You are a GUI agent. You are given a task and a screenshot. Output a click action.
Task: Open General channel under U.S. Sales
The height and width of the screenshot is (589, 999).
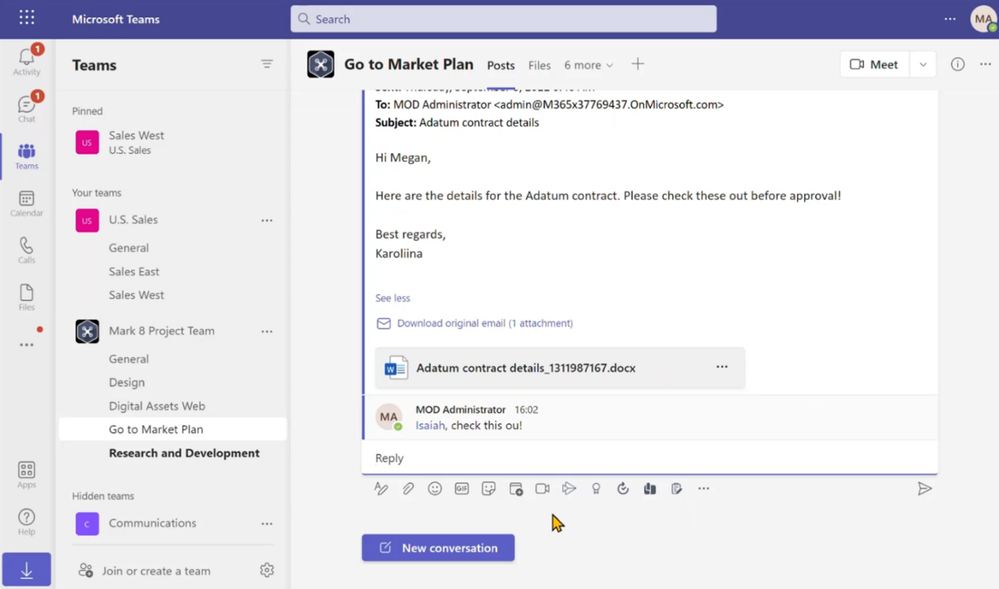pyautogui.click(x=129, y=248)
